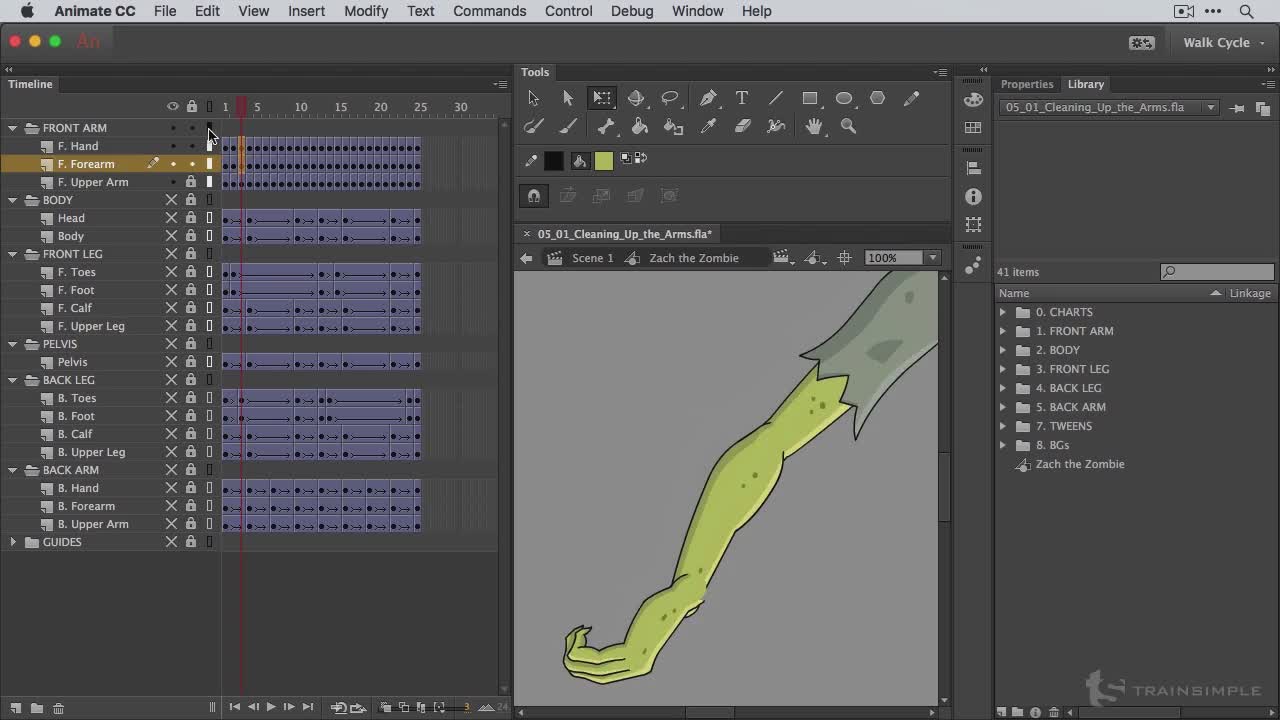Select the PolyStar tool
Viewport: 1280px width, 720px height.
[x=878, y=98]
